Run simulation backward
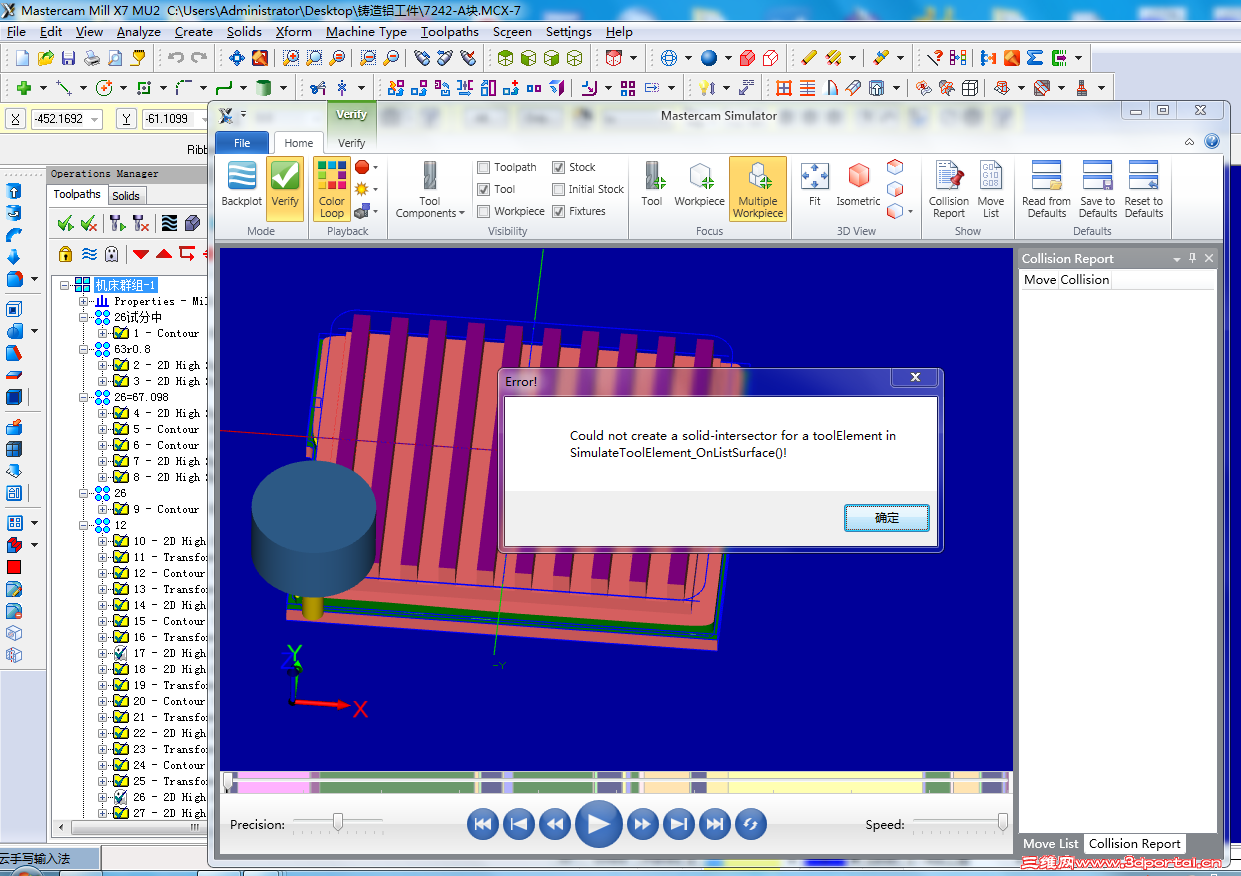Image resolution: width=1241 pixels, height=876 pixels. pos(554,824)
